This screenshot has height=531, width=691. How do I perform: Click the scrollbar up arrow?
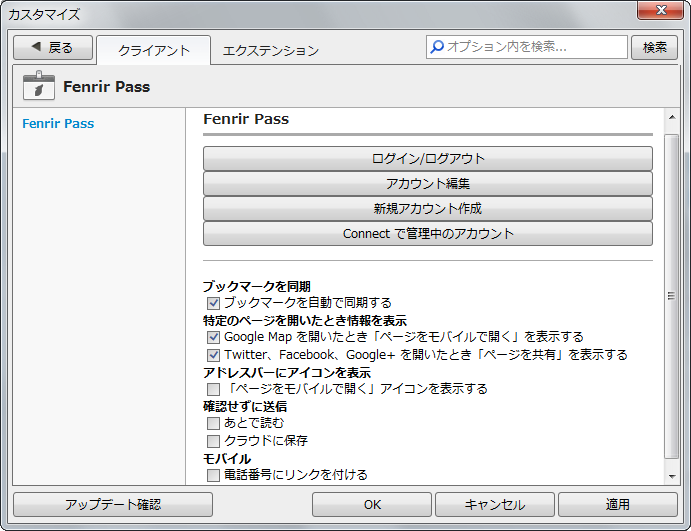[x=672, y=117]
